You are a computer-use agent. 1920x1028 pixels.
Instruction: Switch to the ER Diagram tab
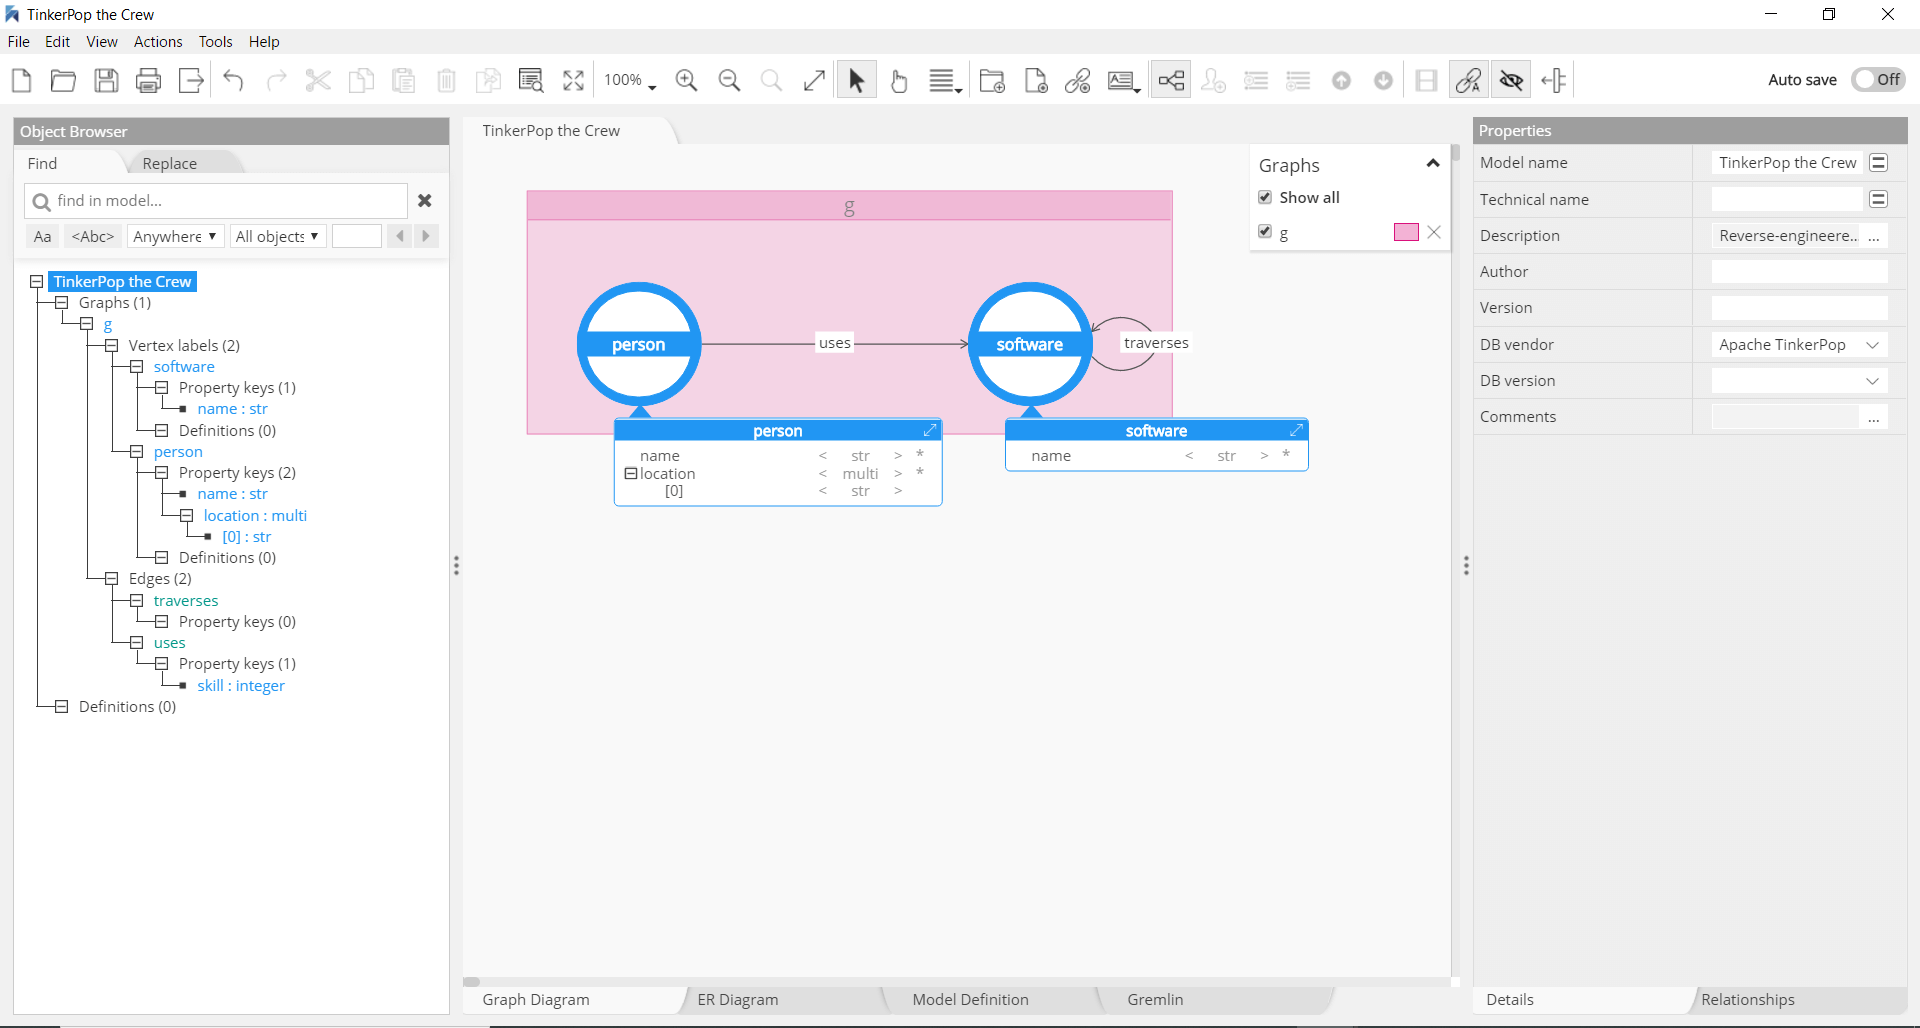[738, 1000]
